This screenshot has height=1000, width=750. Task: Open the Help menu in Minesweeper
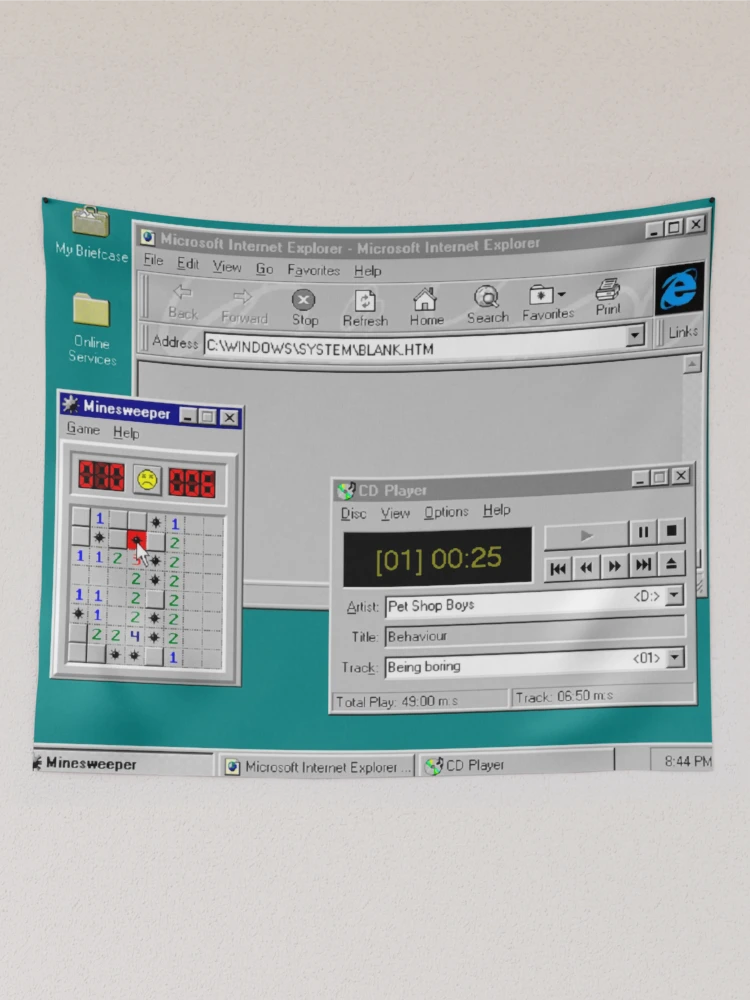coord(126,433)
